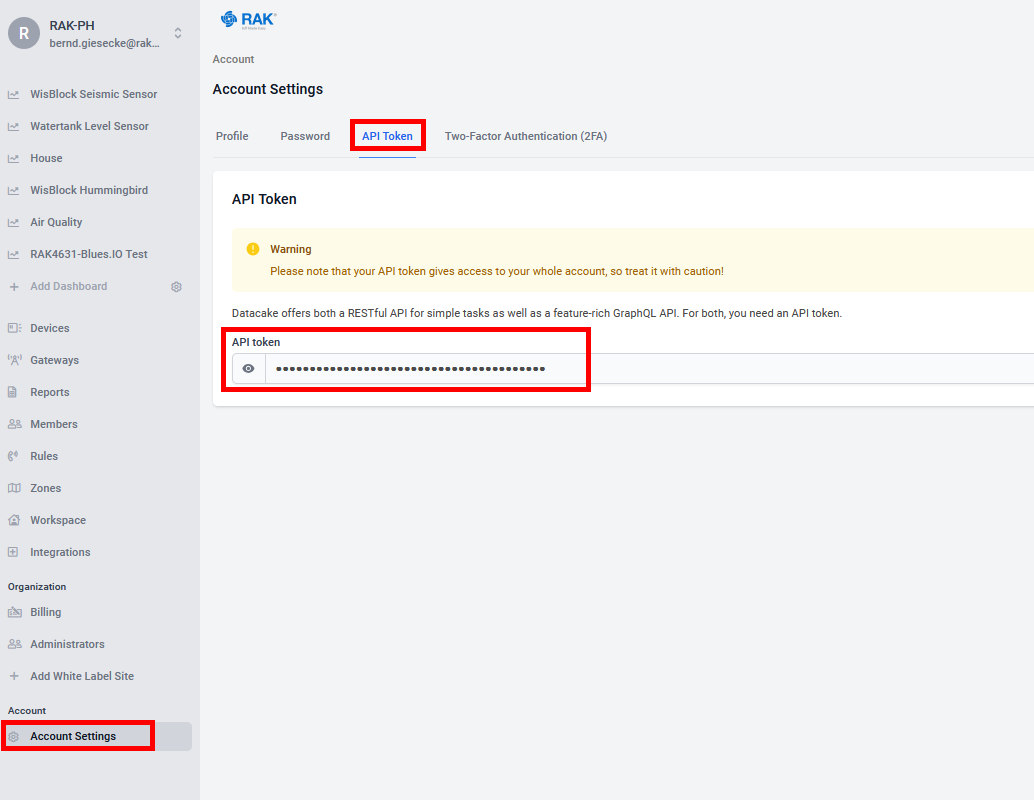Click the chart icon beside WisBlock Hummingbird
Viewport: 1034px width, 800px height.
pos(13,190)
